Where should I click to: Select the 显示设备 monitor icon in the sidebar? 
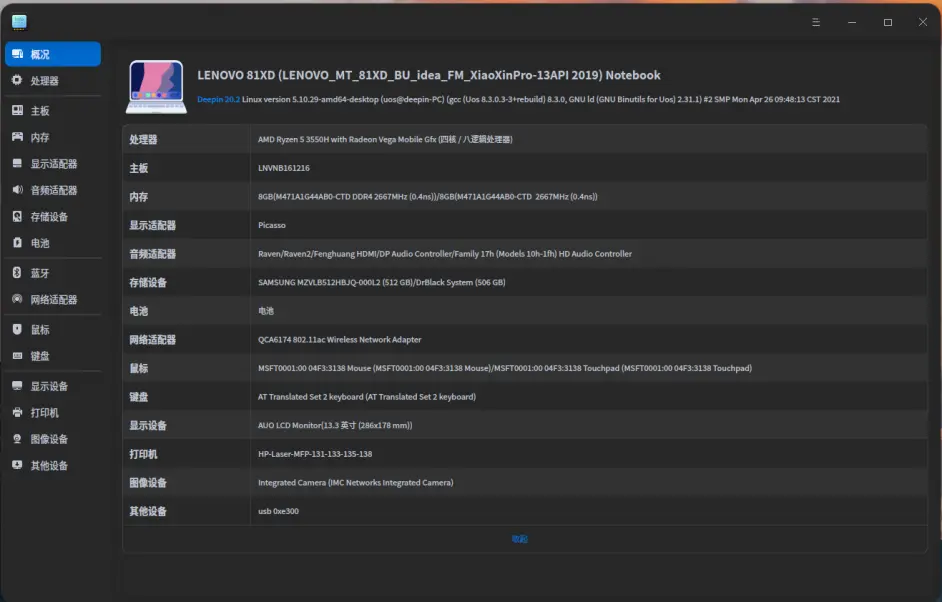17,386
